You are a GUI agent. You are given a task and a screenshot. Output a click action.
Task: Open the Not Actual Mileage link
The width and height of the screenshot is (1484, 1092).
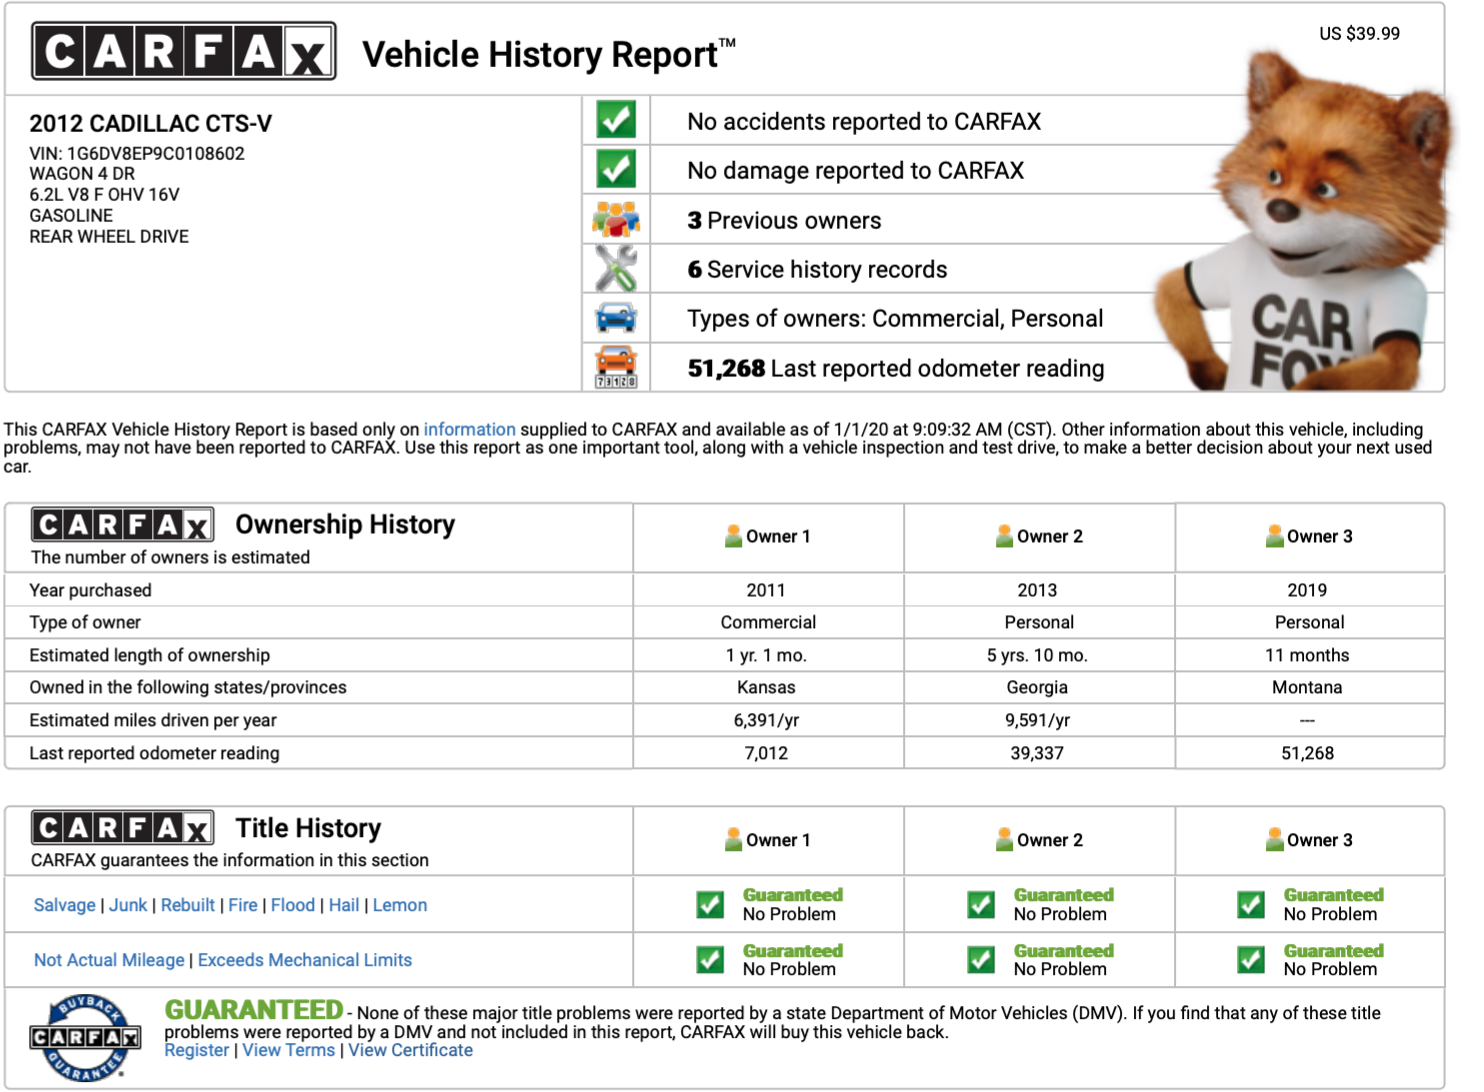[109, 960]
